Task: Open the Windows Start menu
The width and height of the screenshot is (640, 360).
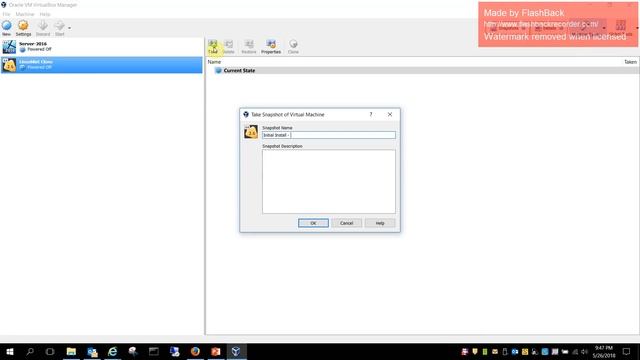Action: click(10, 351)
